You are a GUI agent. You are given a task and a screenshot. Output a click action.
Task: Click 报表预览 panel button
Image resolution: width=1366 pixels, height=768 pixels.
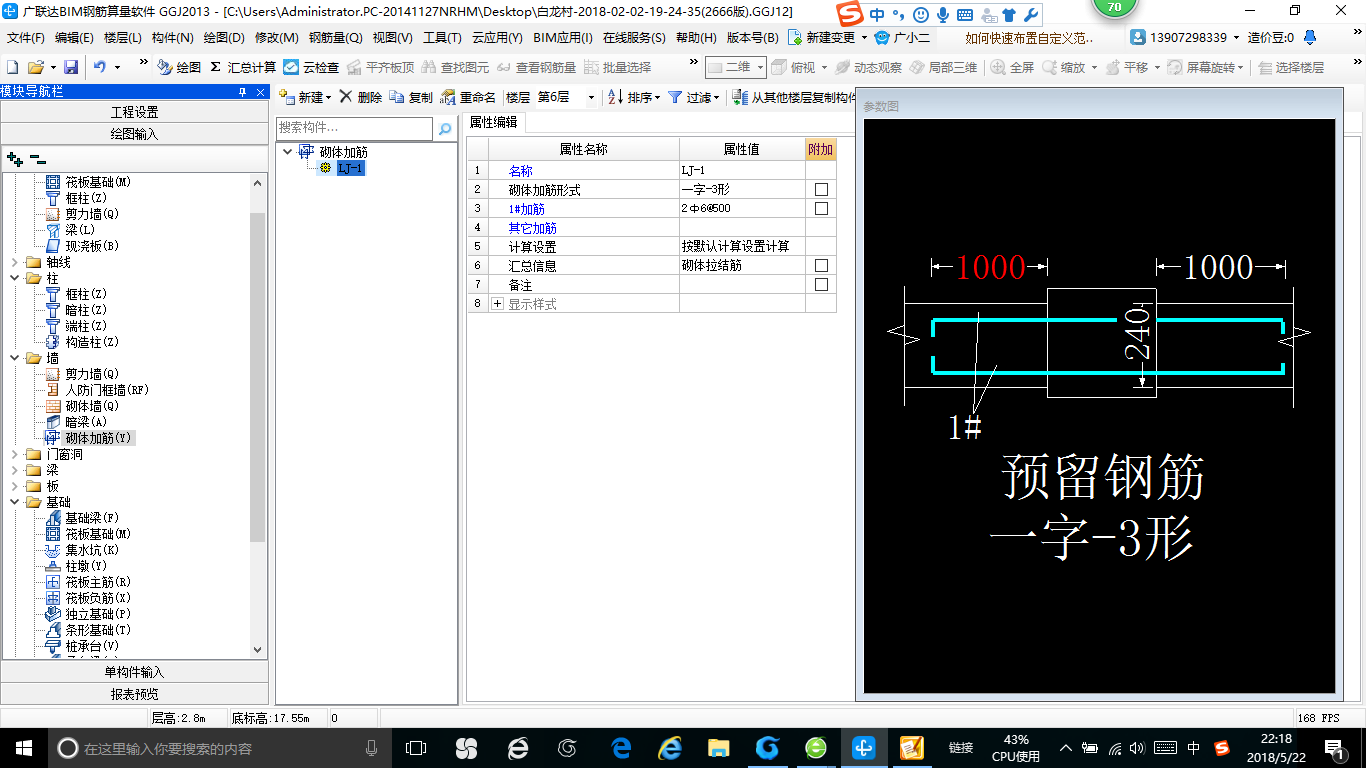134,694
